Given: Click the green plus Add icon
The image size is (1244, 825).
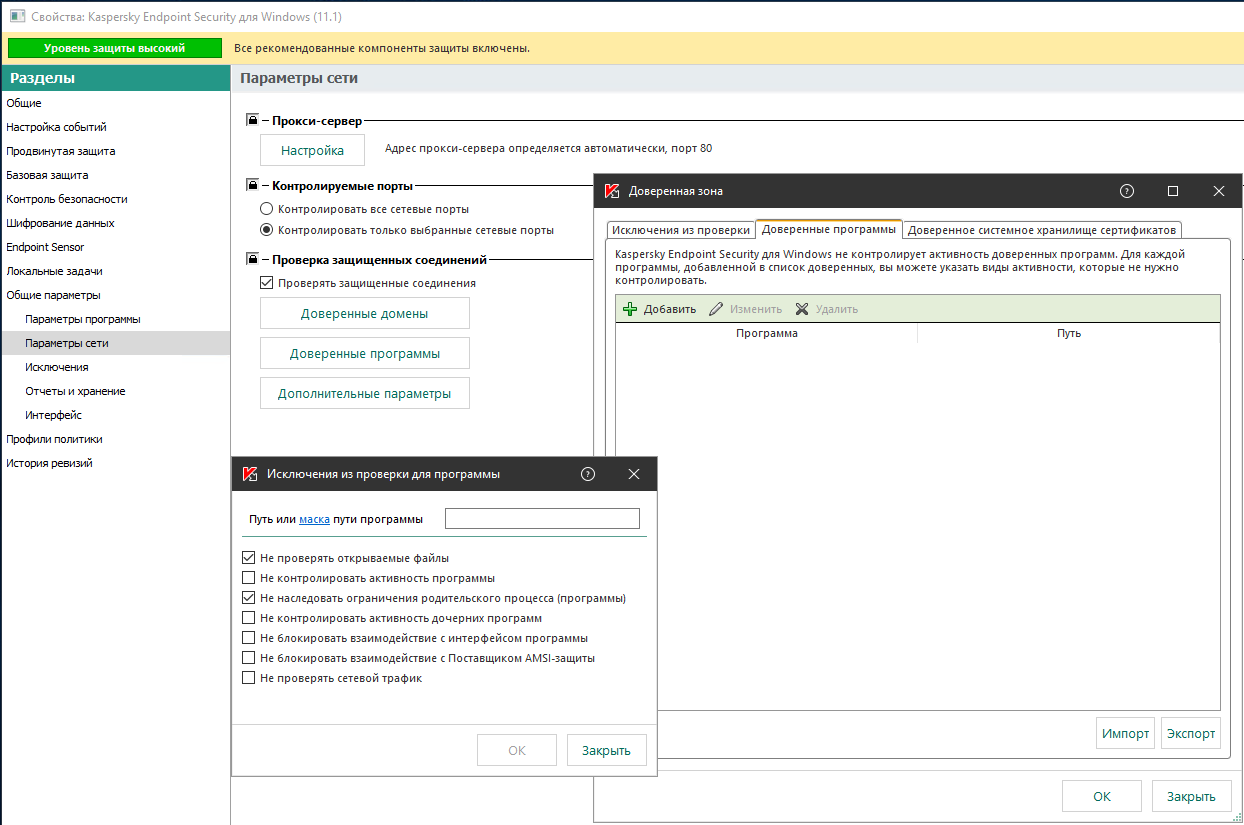Looking at the screenshot, I should click(x=630, y=309).
